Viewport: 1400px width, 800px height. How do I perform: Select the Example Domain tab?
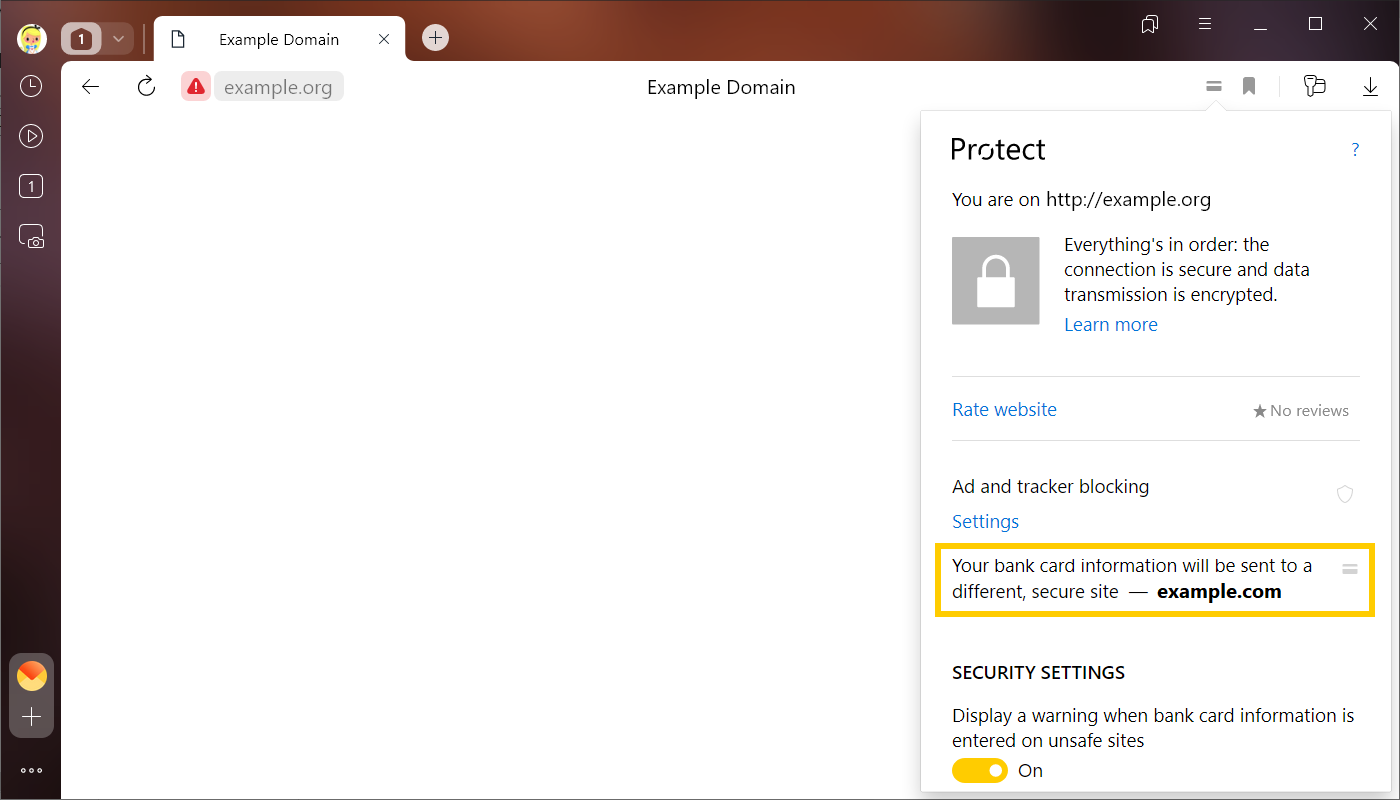point(278,40)
